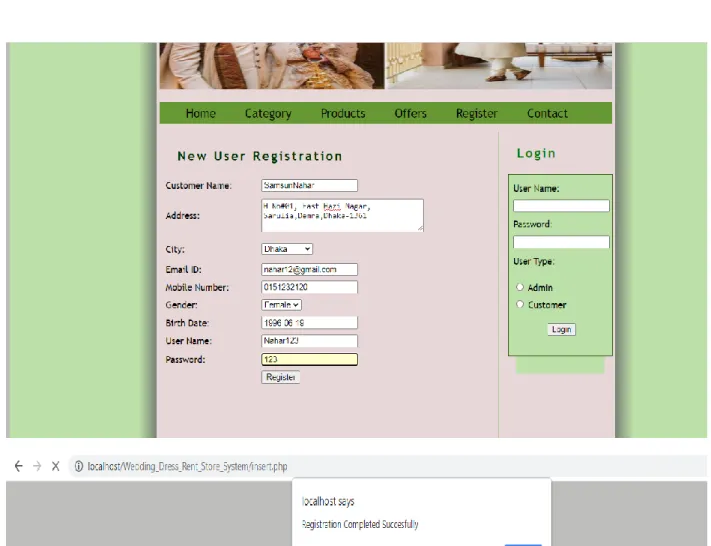711x546 pixels.
Task: Click the Login button
Action: pyautogui.click(x=561, y=329)
